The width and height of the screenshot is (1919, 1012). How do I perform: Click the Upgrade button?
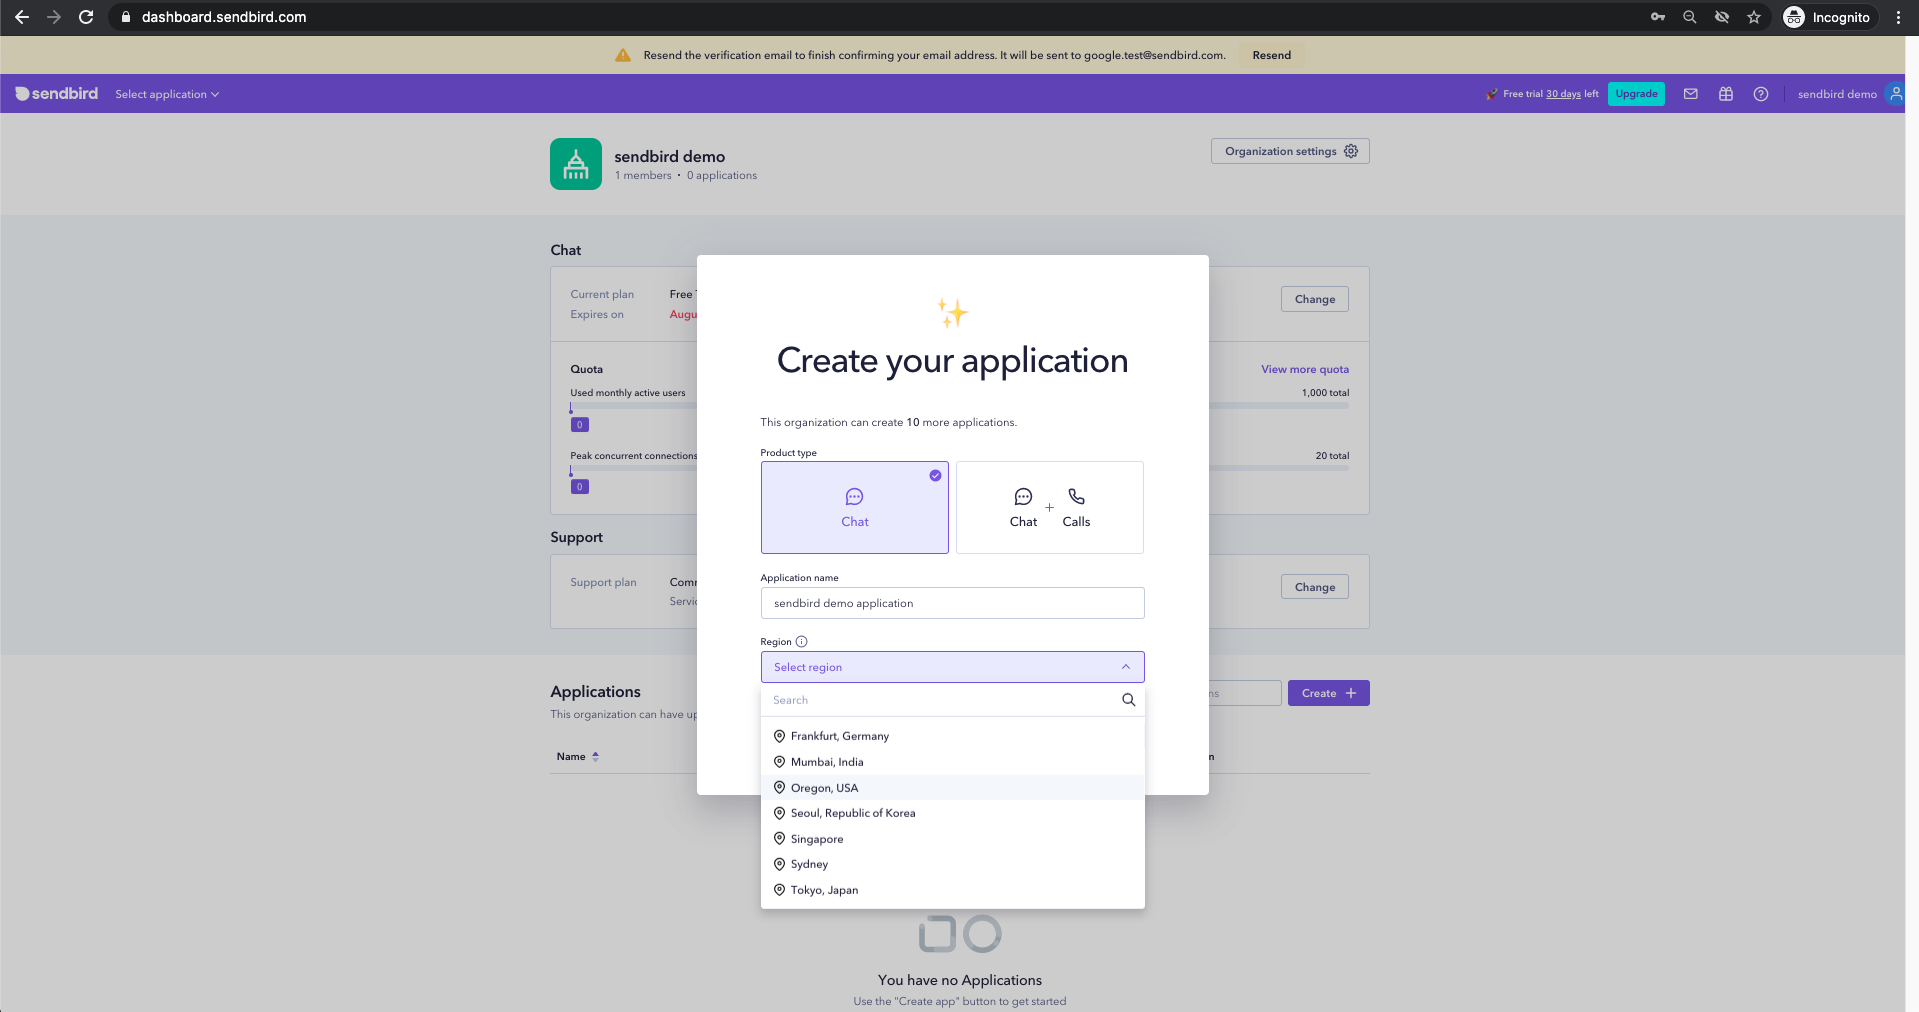[1636, 94]
